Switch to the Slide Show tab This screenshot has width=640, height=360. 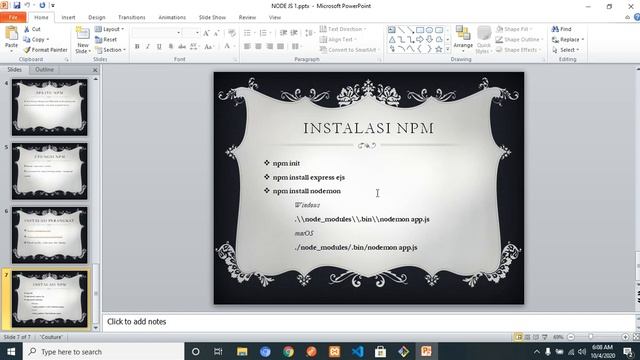[x=212, y=18]
